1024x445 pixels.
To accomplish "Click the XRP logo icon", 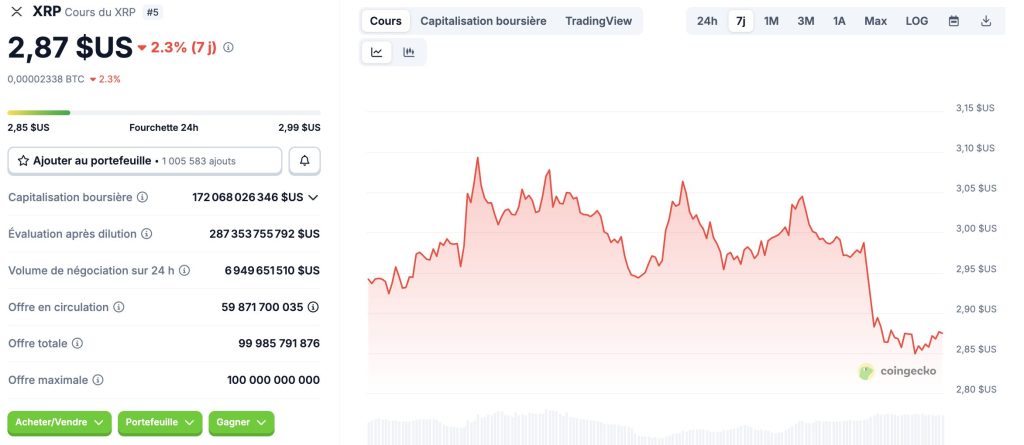I will point(16,12).
